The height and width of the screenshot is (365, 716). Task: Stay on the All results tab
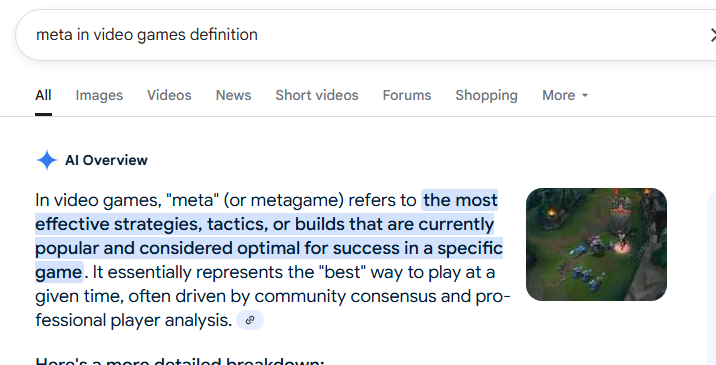pos(43,95)
